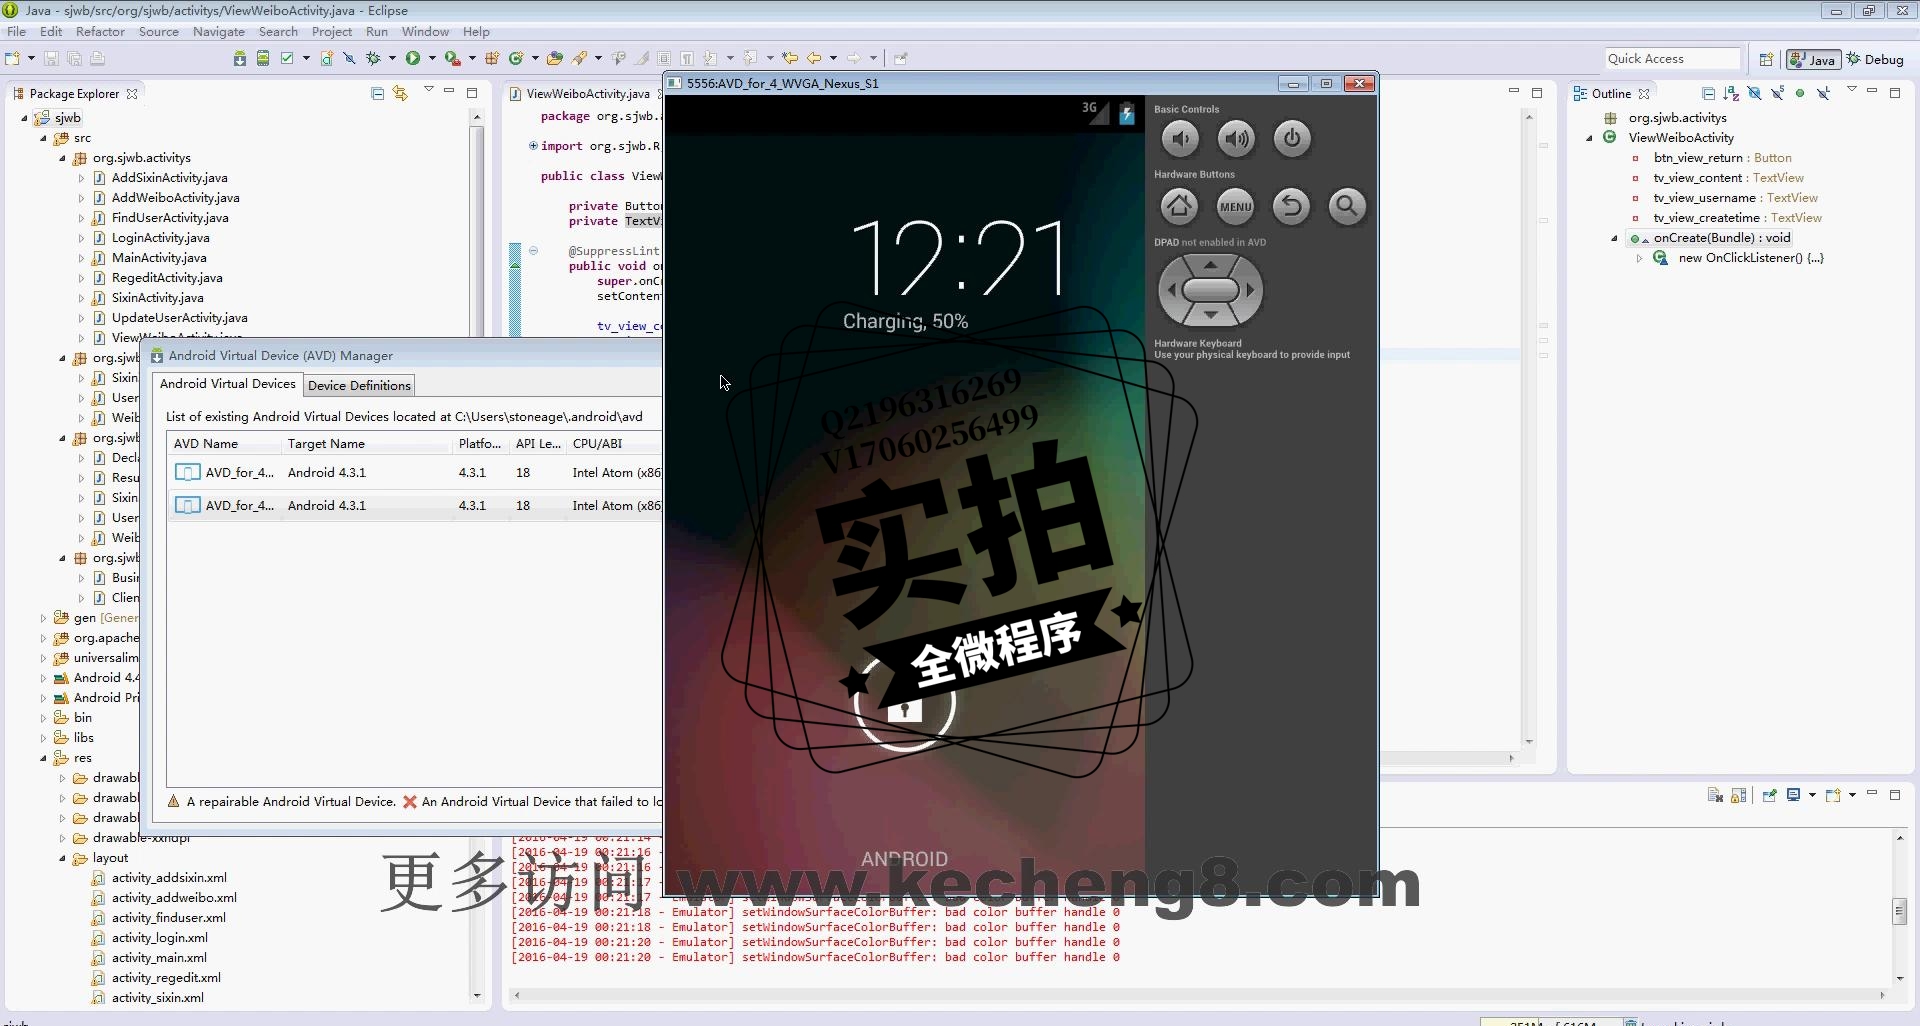Open the Open Console dropdown arrow
The image size is (1920, 1026).
pyautogui.click(x=1852, y=795)
